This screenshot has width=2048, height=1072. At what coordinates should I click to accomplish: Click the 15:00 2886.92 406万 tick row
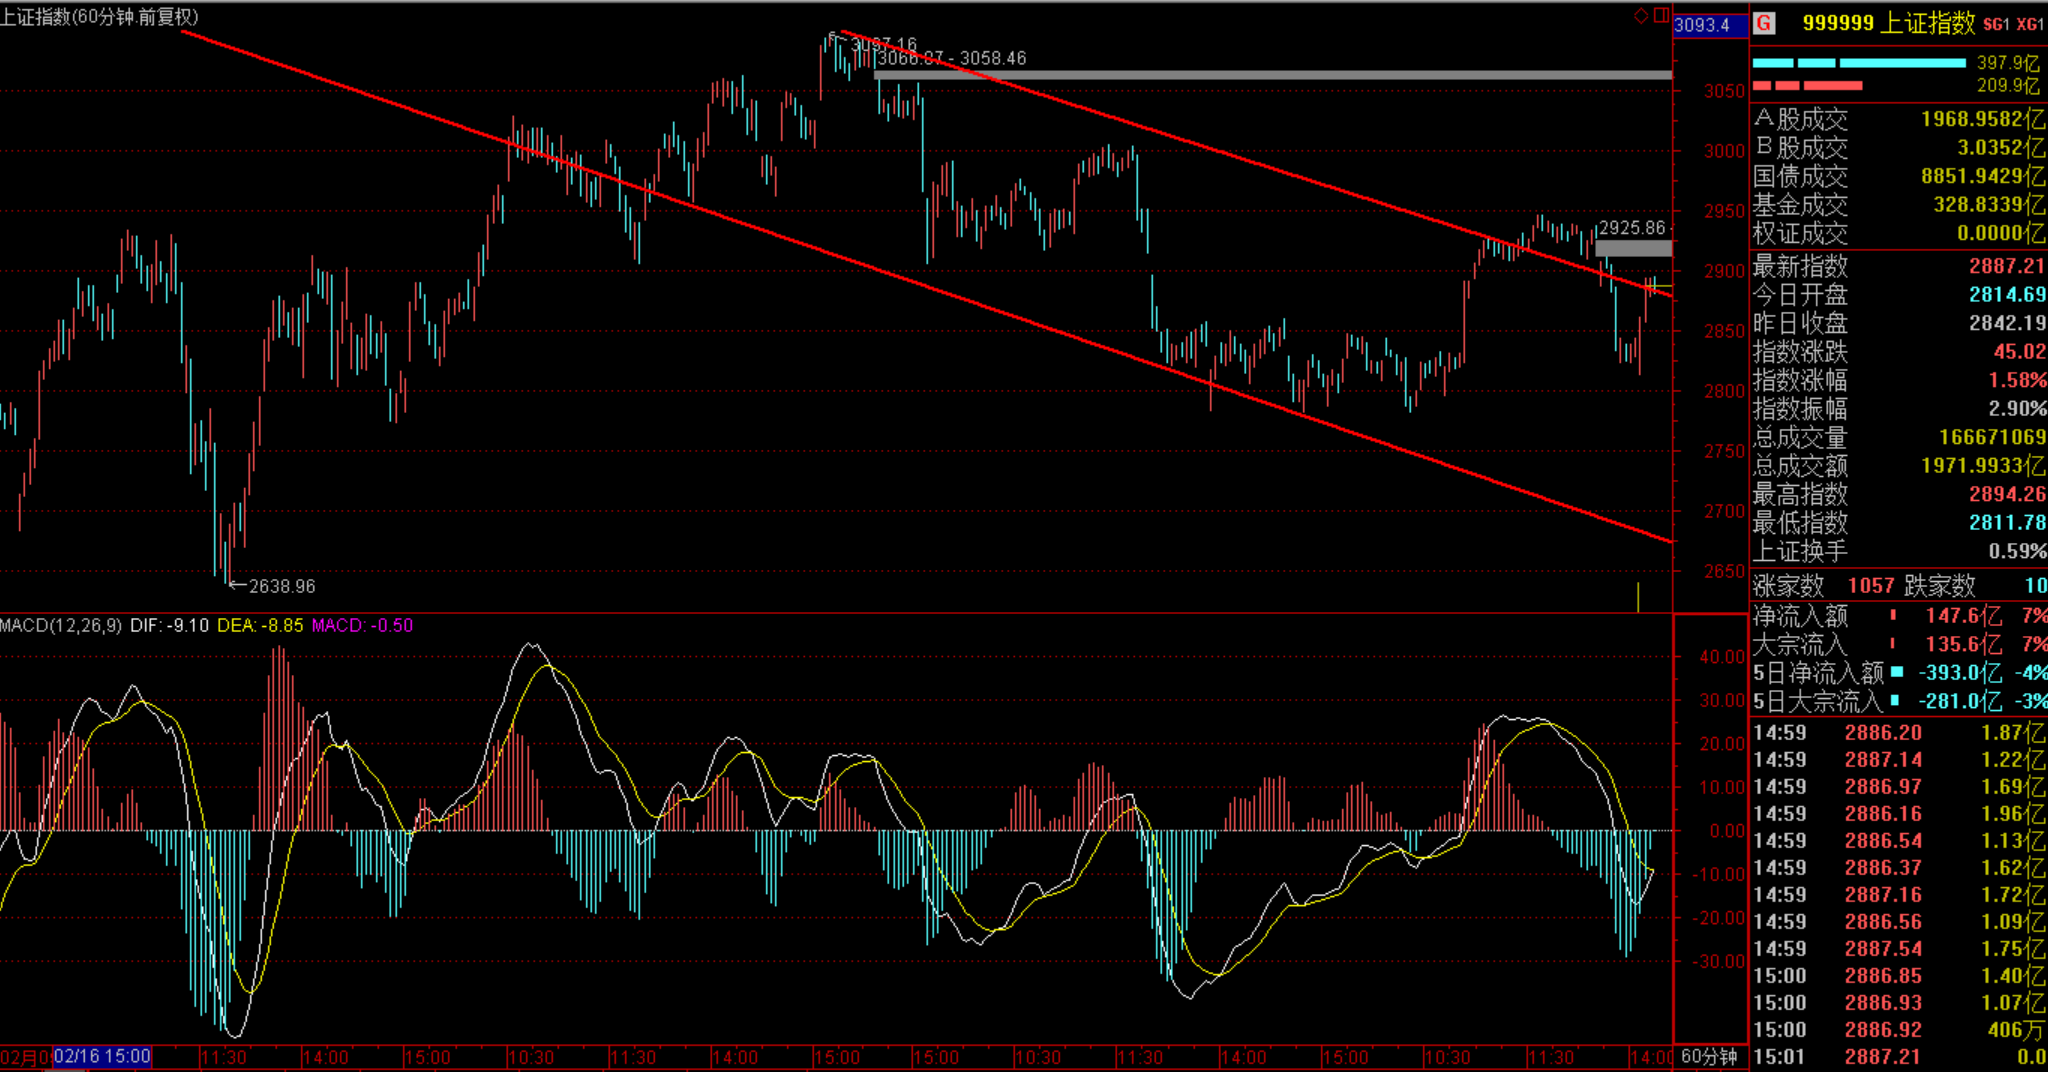tap(1899, 1030)
